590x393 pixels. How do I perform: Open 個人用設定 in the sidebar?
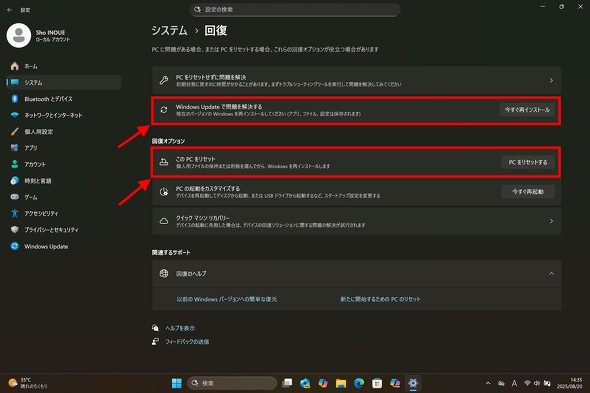pos(64,132)
